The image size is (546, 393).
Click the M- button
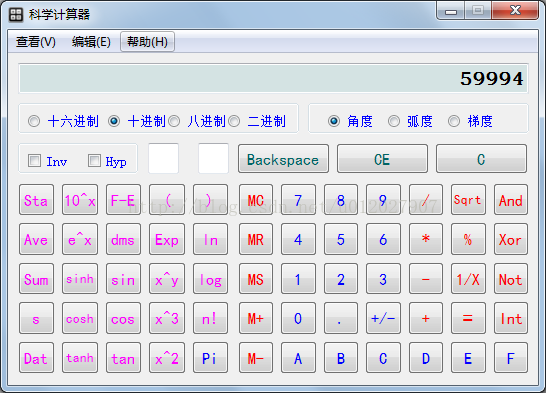[256, 357]
